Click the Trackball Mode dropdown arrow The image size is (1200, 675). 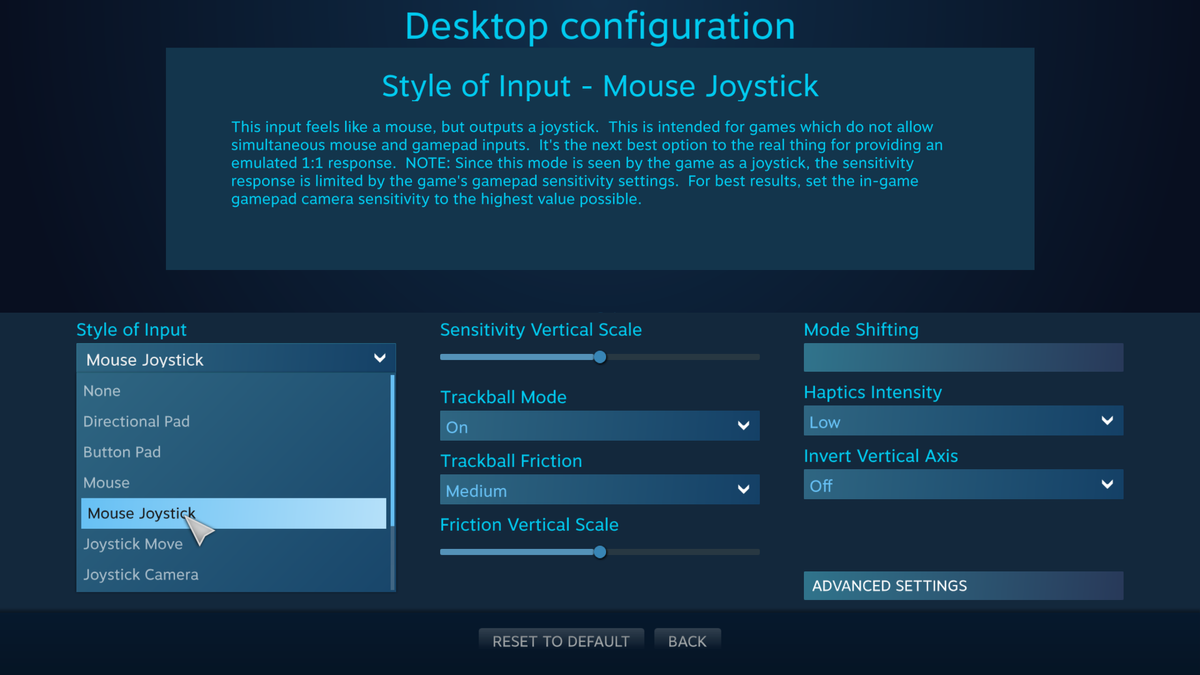pyautogui.click(x=742, y=425)
